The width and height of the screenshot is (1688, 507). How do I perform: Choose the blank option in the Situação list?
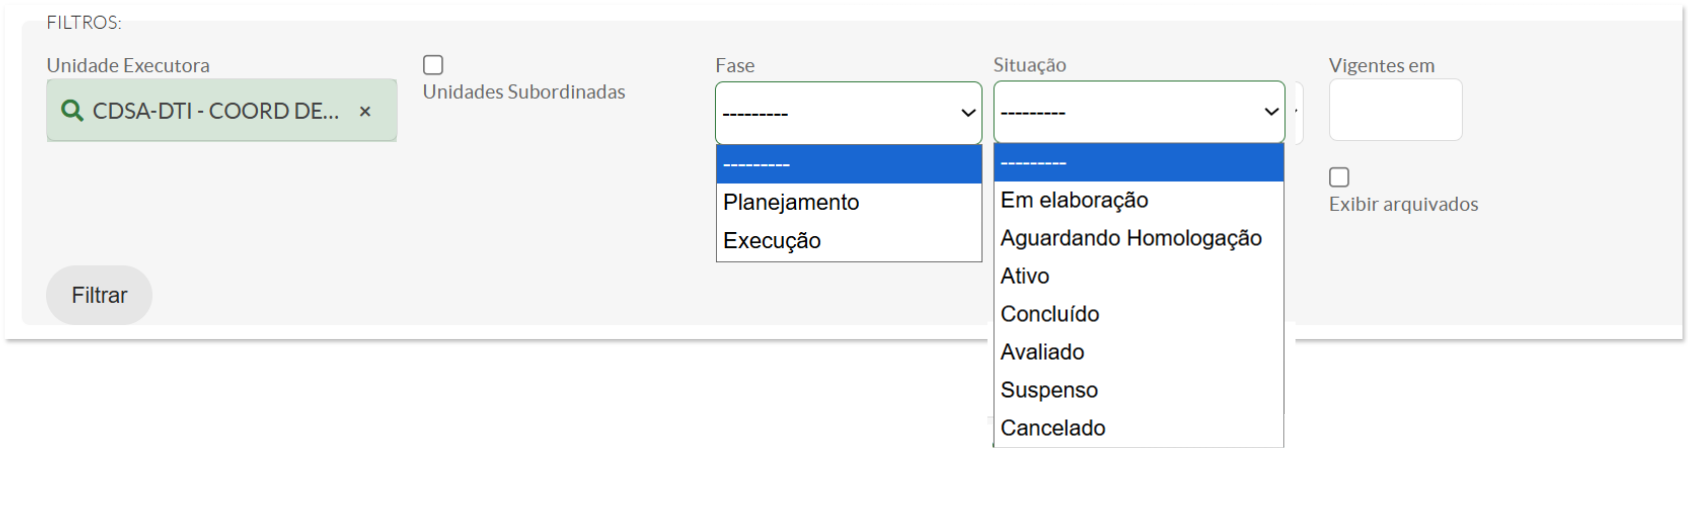coord(1138,162)
